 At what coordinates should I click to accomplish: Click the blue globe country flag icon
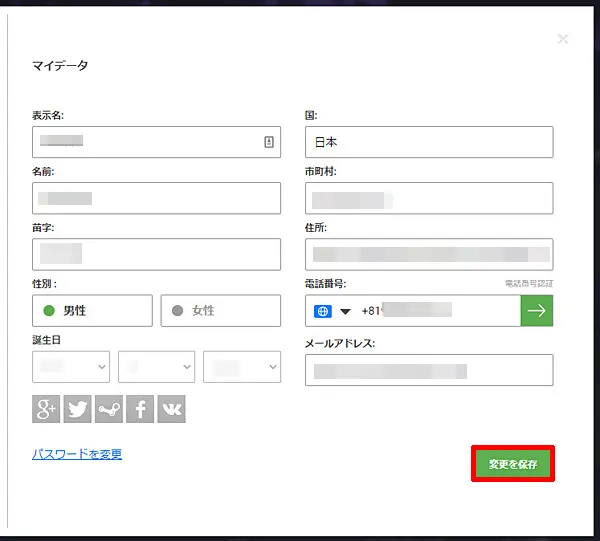pyautogui.click(x=323, y=311)
